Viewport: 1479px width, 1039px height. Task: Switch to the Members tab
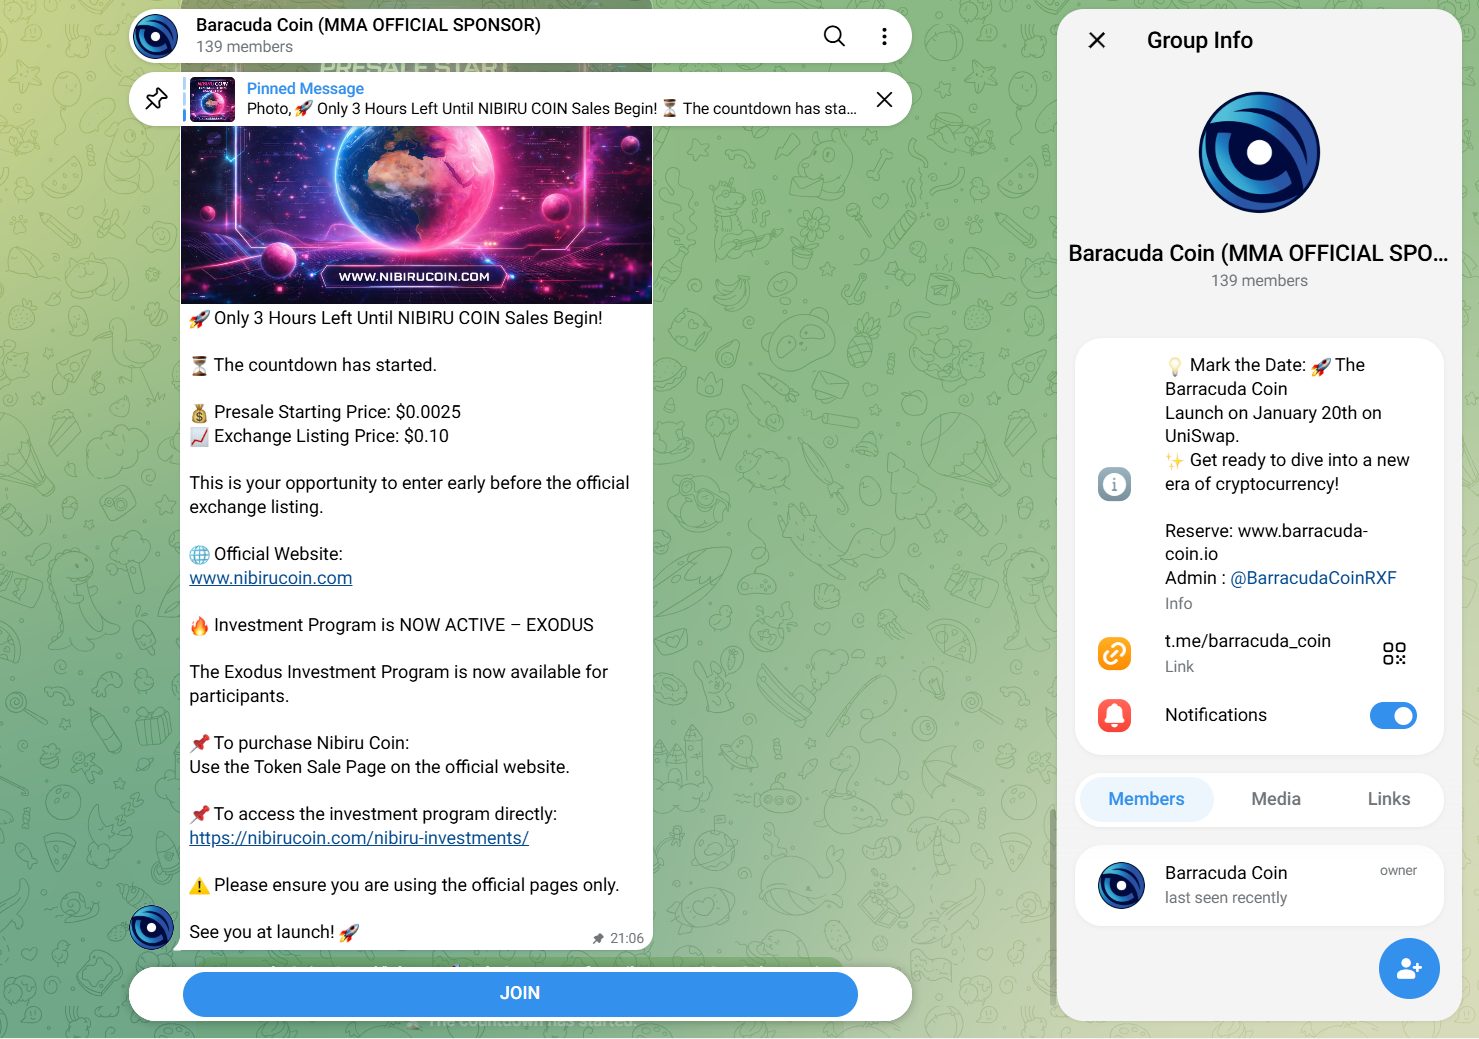click(1146, 799)
